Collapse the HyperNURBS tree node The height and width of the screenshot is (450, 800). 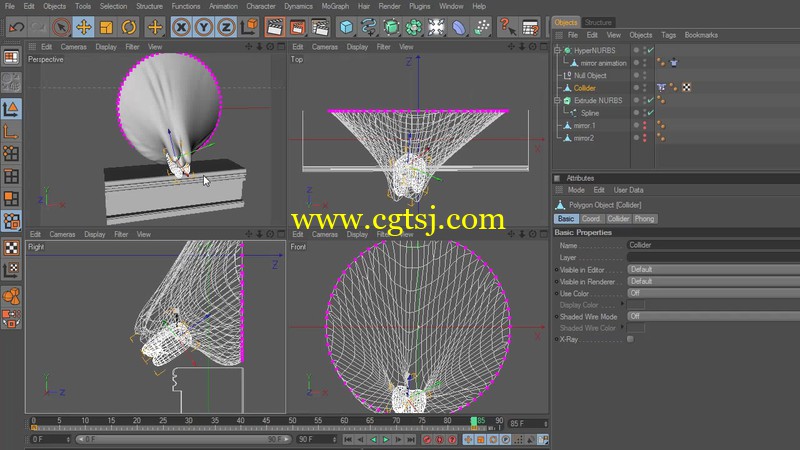pos(558,50)
